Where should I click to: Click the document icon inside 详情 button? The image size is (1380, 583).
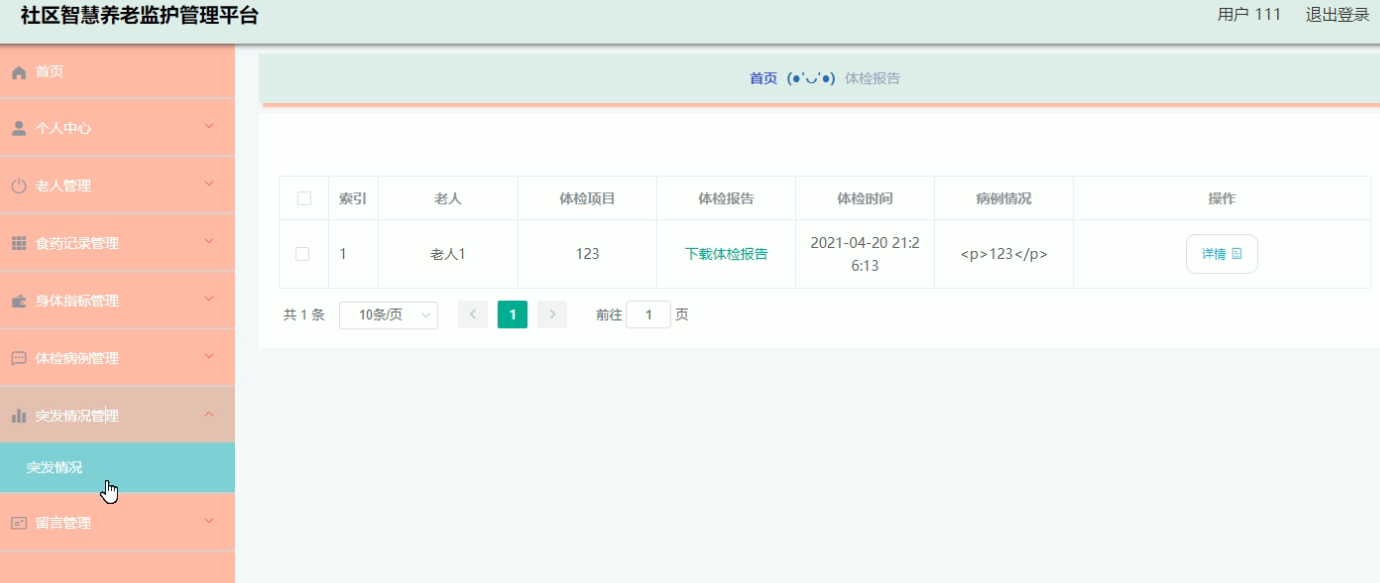1238,253
